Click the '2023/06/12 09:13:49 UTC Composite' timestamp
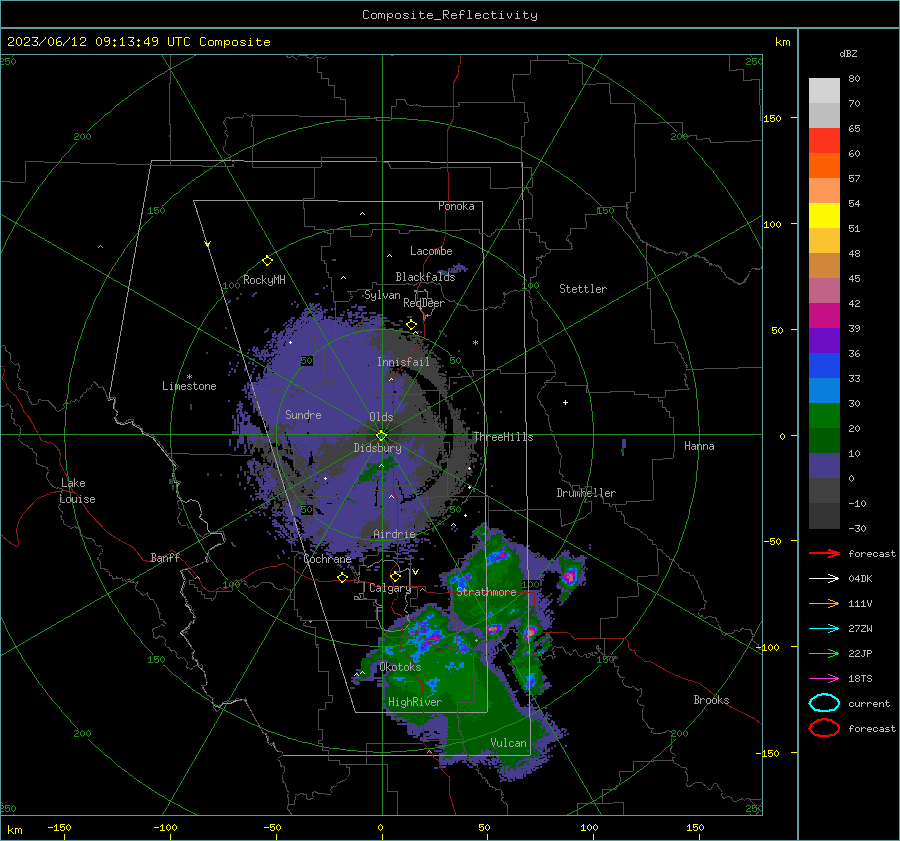This screenshot has height=841, width=900. 138,42
